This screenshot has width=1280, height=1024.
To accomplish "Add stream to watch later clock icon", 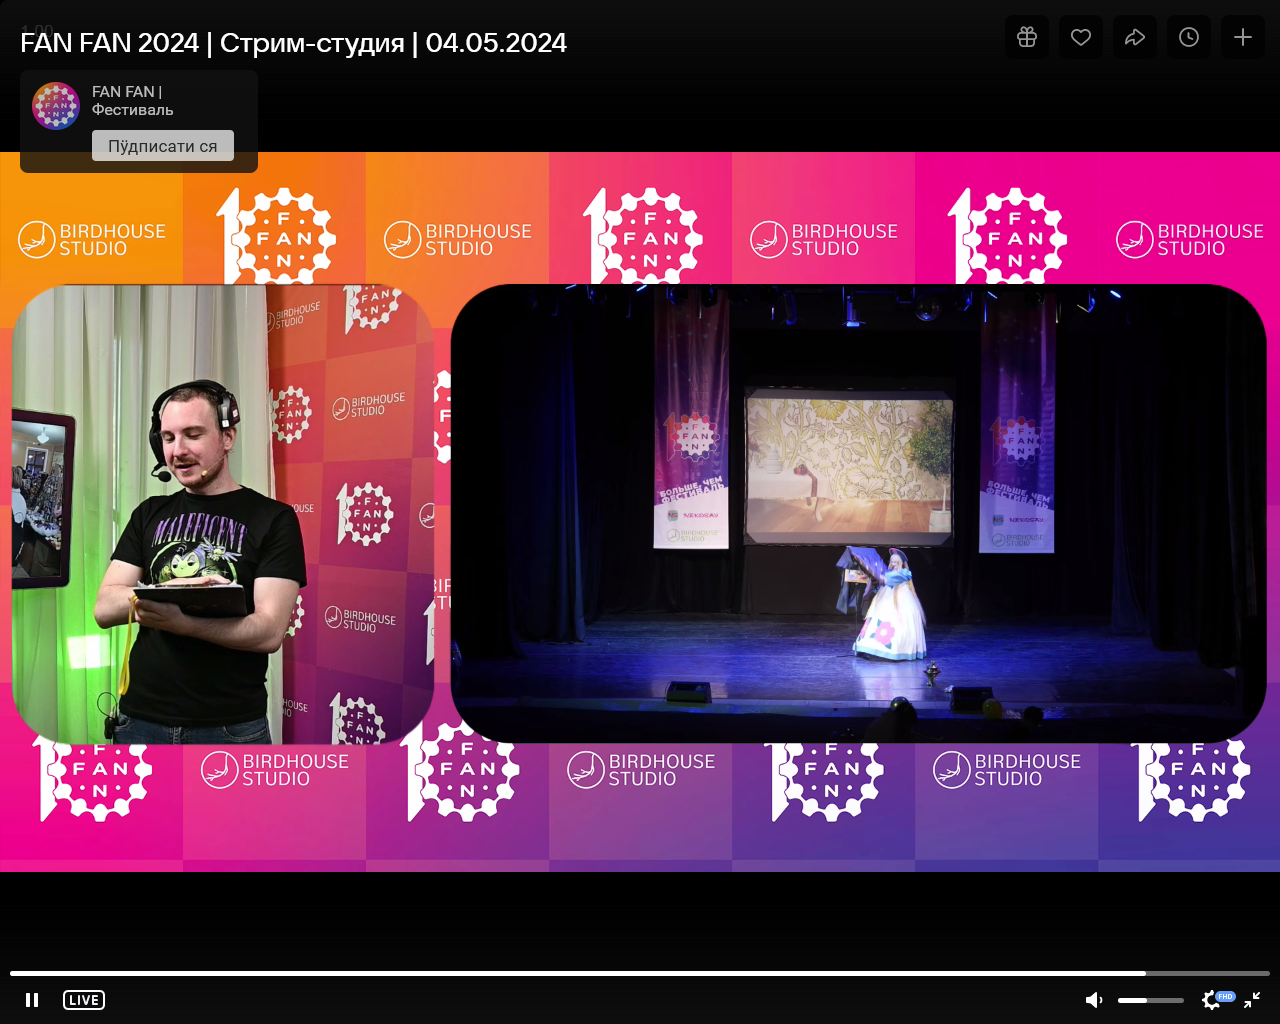I will pos(1189,37).
